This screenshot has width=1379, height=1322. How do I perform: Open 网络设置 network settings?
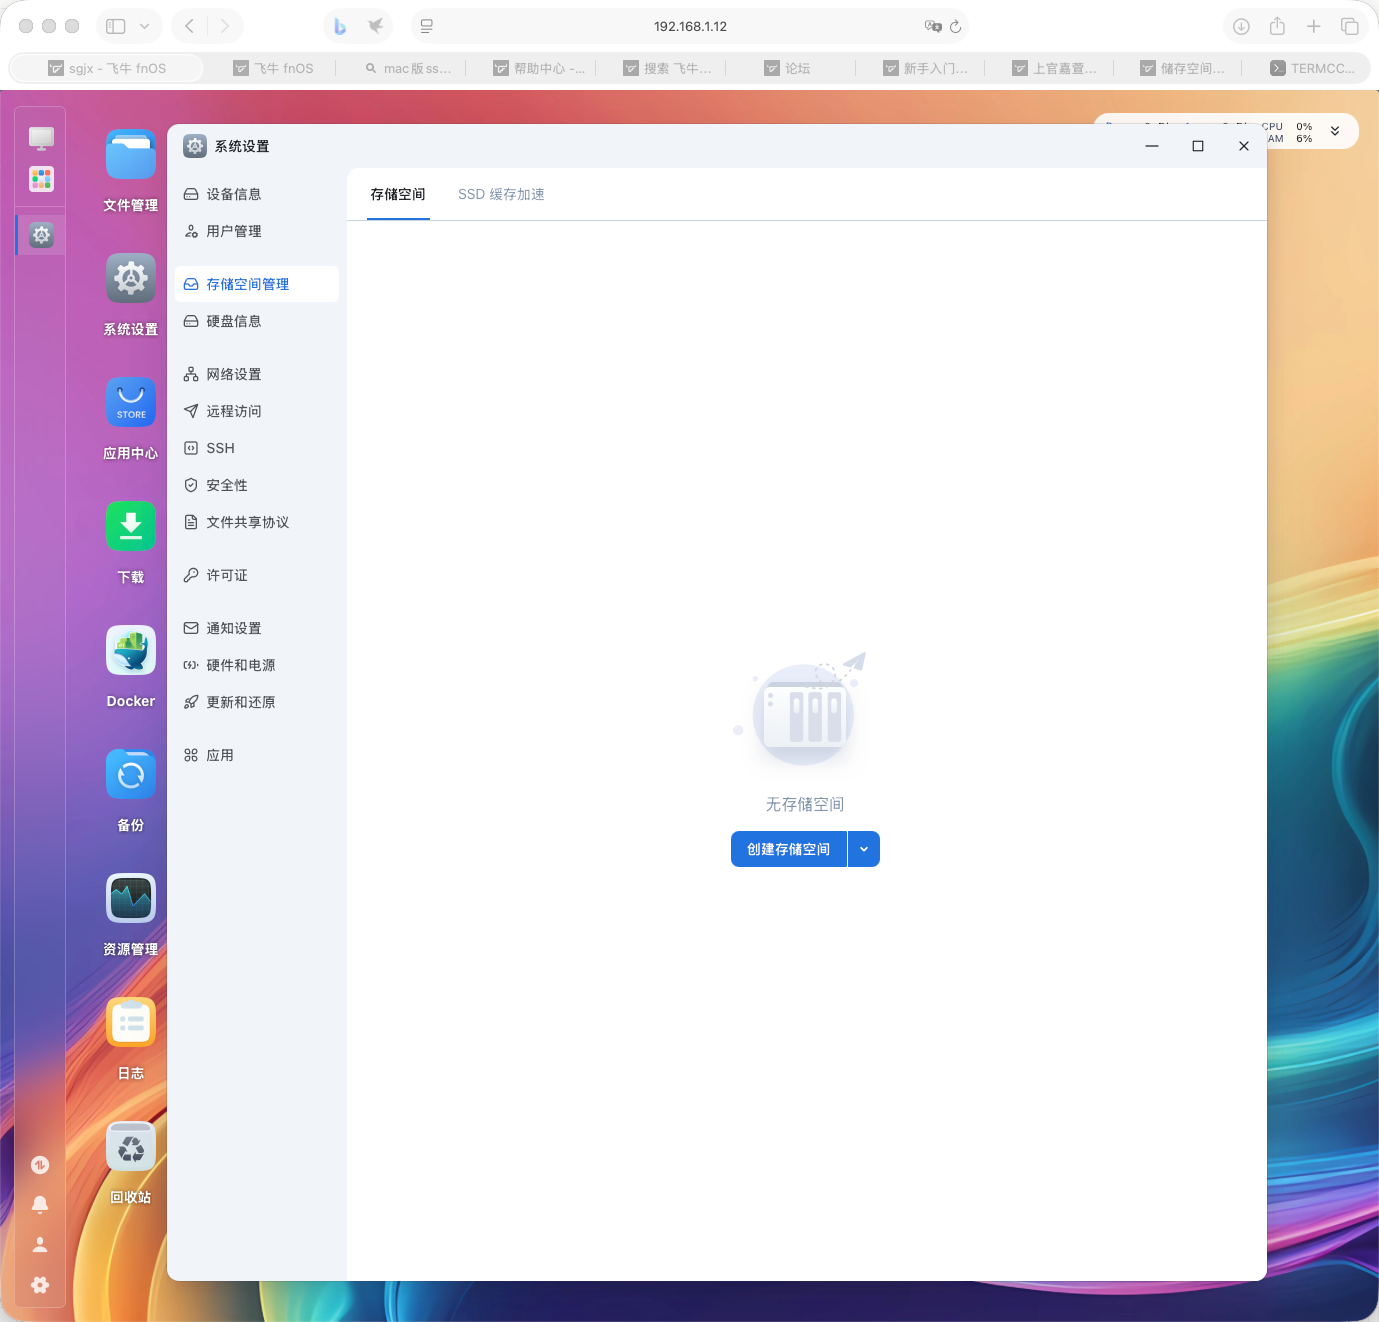[x=233, y=373]
